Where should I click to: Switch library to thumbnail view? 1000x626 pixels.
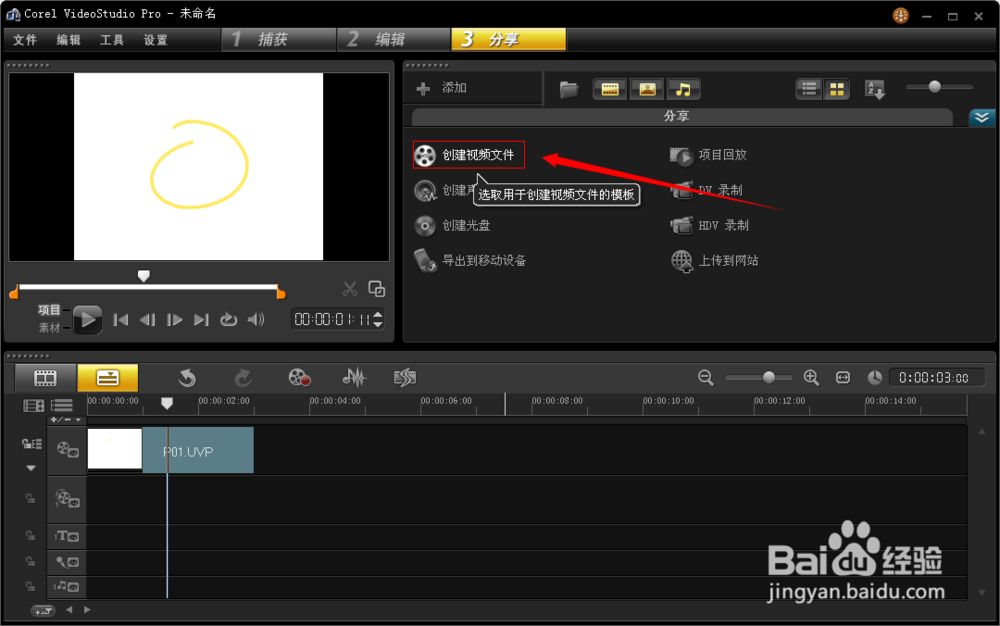pos(837,89)
